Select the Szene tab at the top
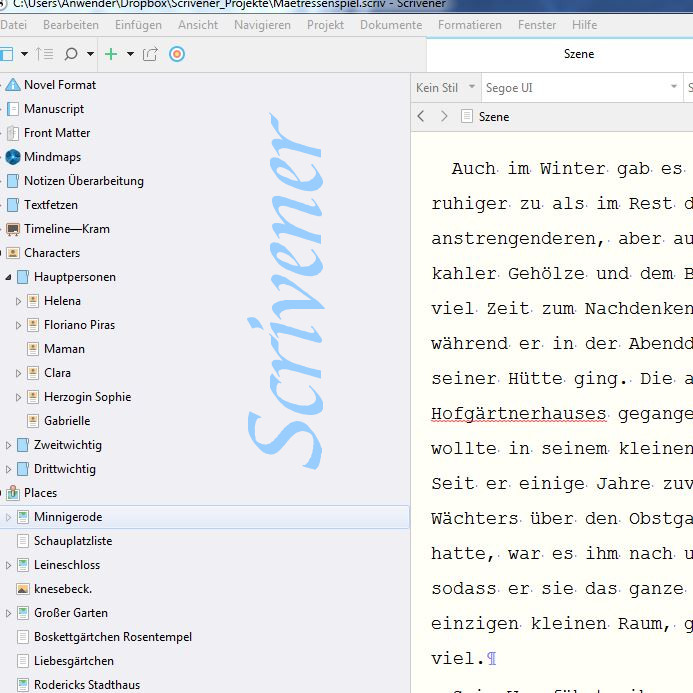 coord(579,54)
